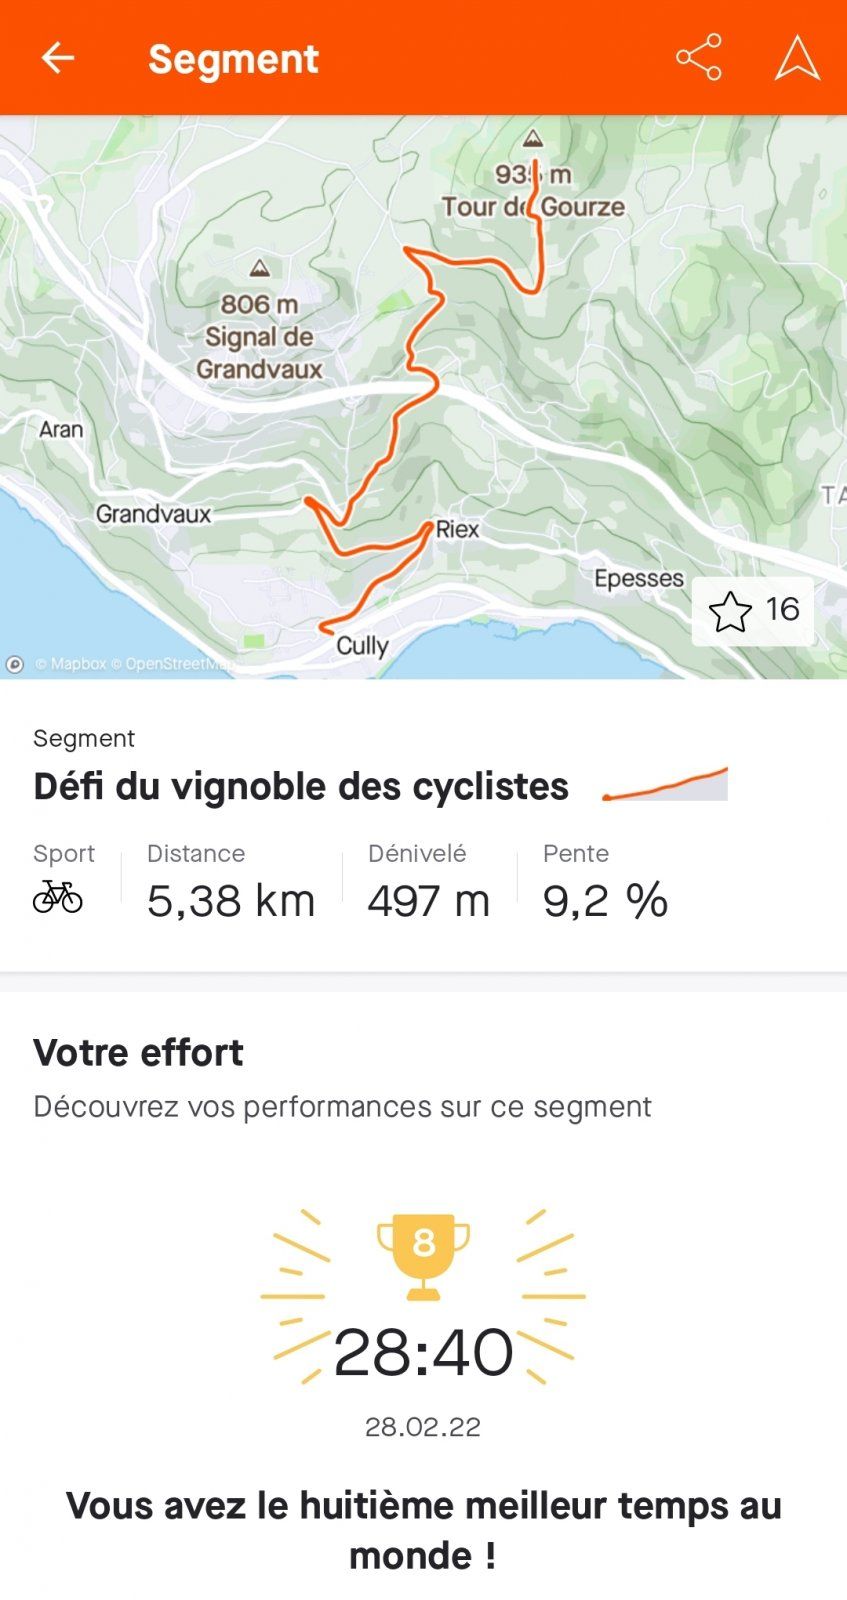Tap the Riex village label
The height and width of the screenshot is (1600, 847).
(x=458, y=529)
